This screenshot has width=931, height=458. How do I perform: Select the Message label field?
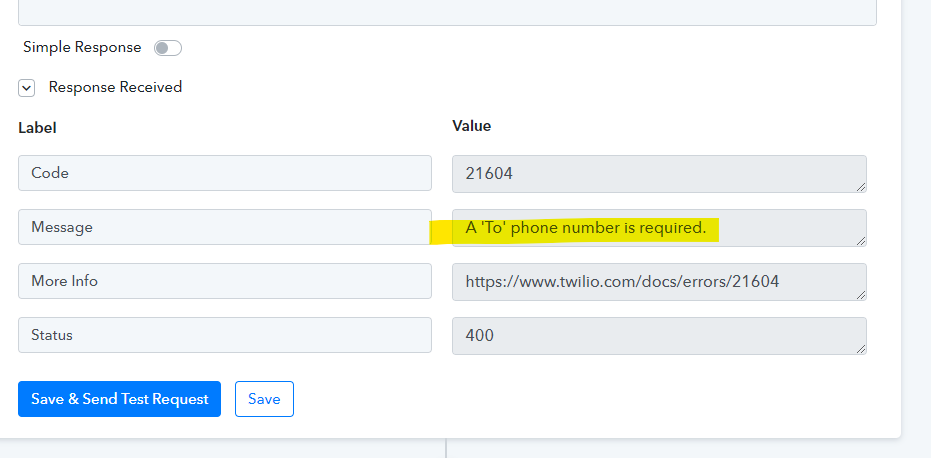pos(225,227)
